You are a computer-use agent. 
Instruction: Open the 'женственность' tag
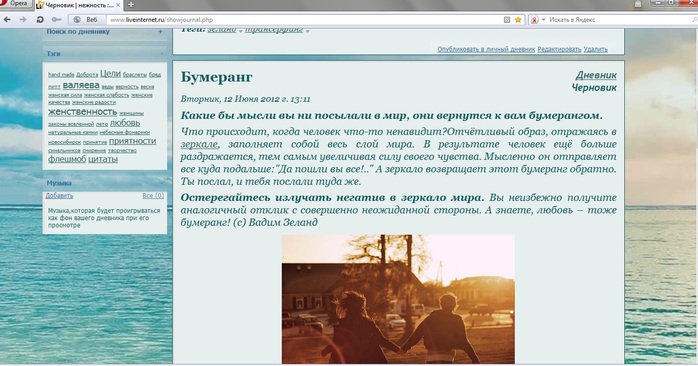[82, 112]
